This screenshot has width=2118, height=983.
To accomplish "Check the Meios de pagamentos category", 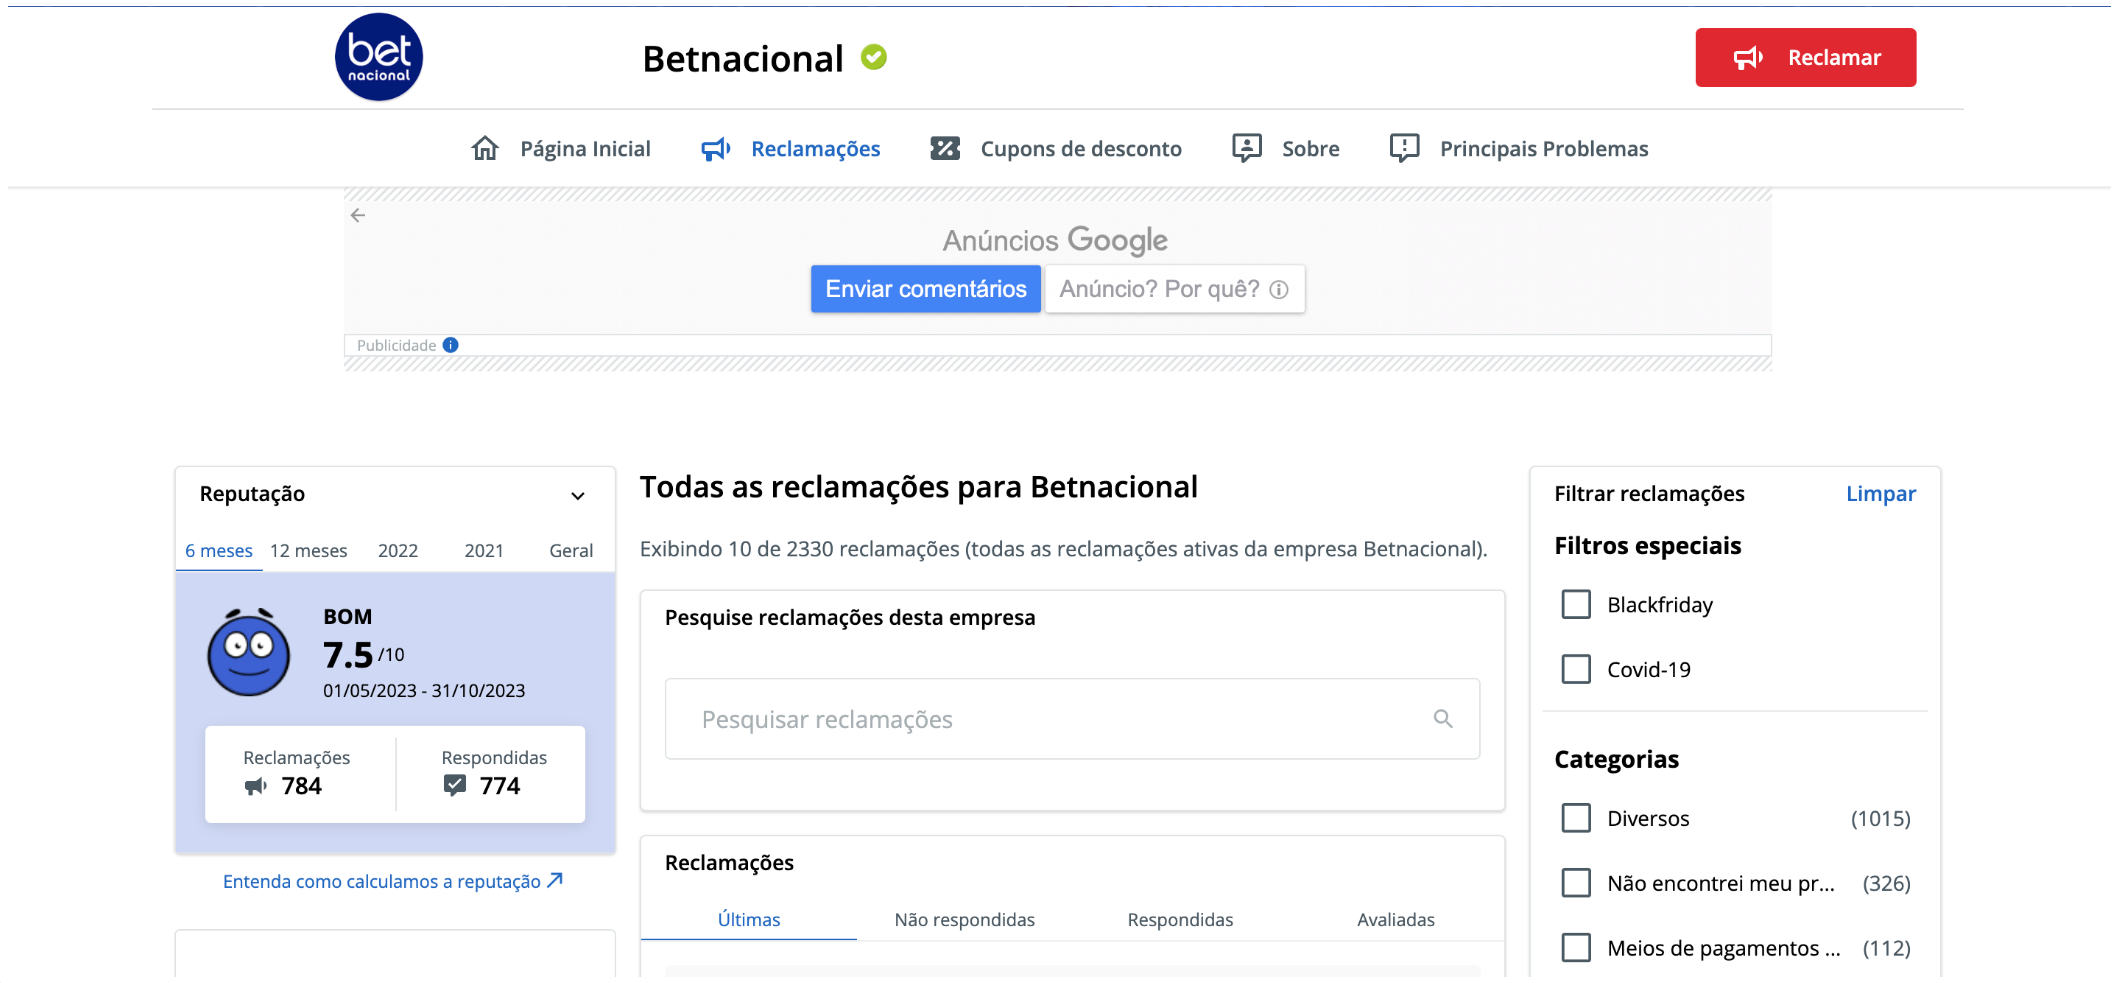I will (x=1576, y=947).
